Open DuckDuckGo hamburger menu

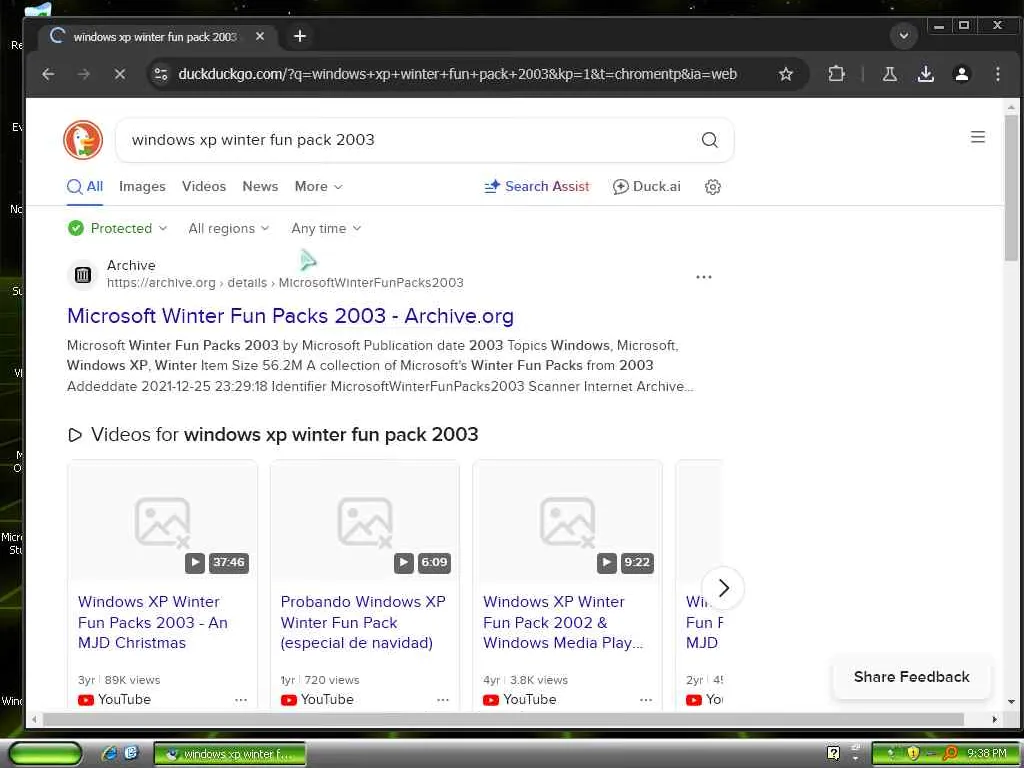click(978, 137)
